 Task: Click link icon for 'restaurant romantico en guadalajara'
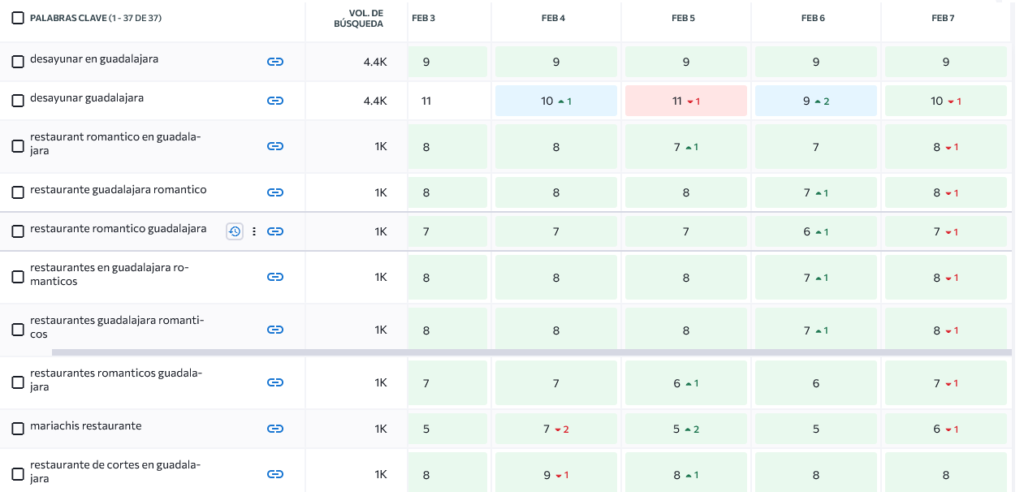(x=275, y=146)
